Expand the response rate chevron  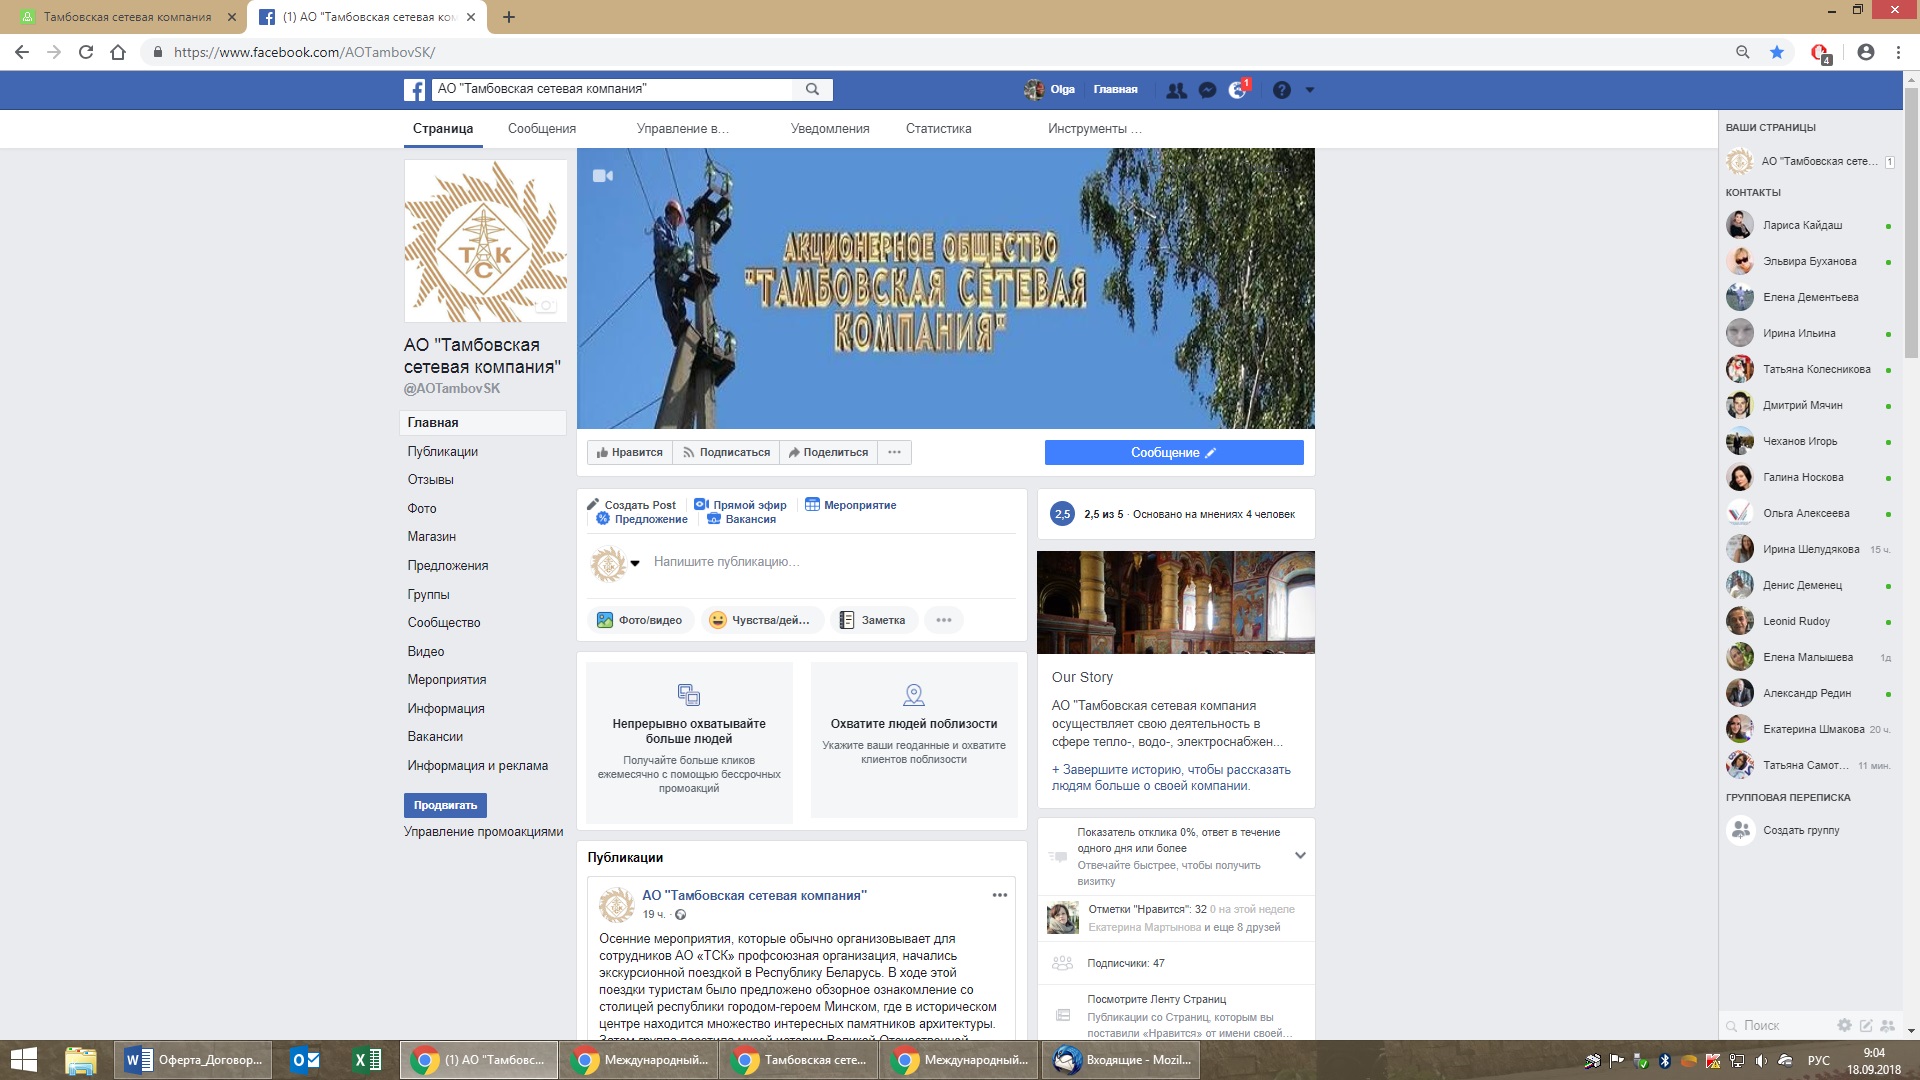click(x=1300, y=855)
